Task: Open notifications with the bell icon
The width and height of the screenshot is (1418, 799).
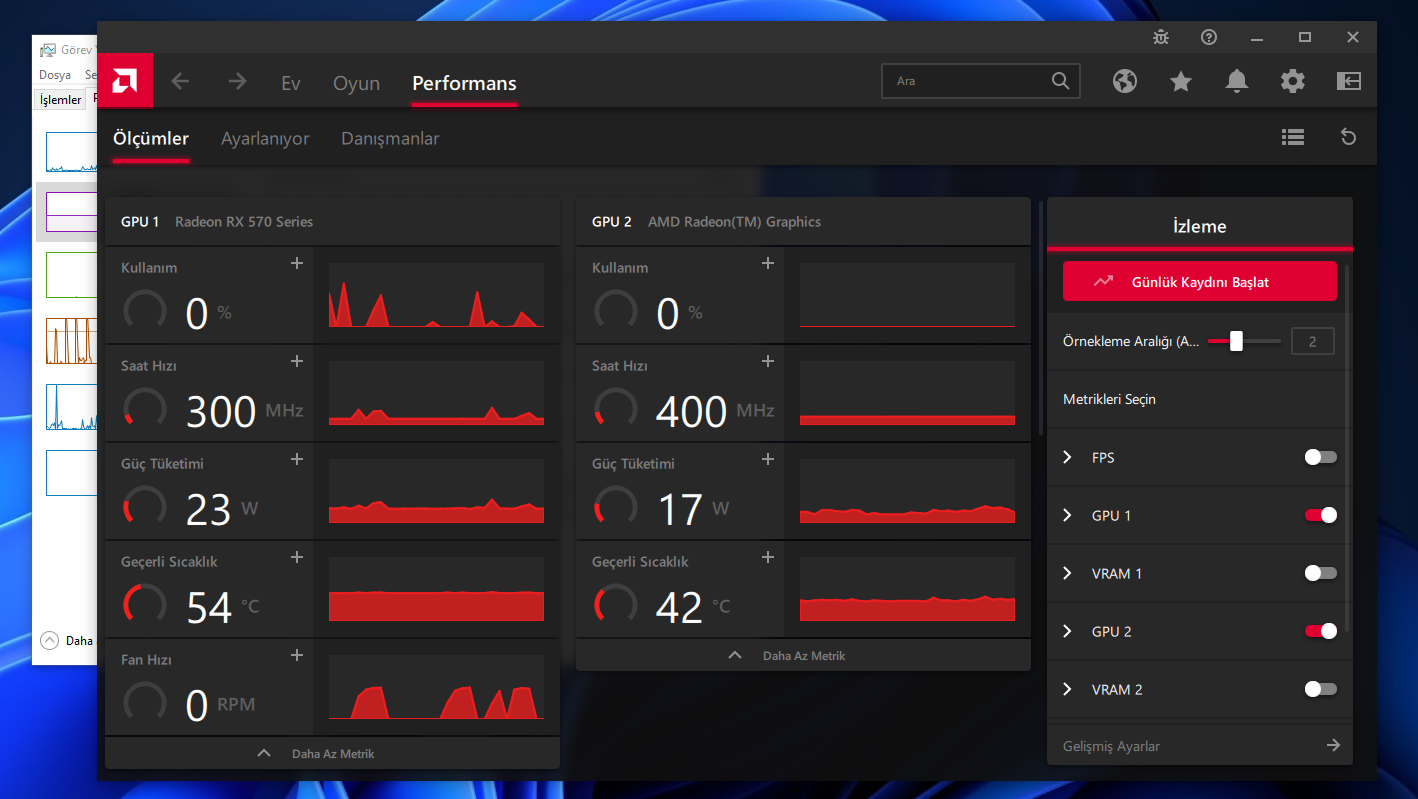Action: 1237,82
